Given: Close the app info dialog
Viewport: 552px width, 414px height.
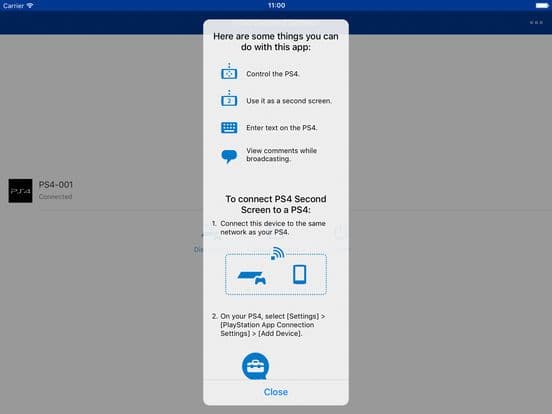Looking at the screenshot, I should (276, 392).
